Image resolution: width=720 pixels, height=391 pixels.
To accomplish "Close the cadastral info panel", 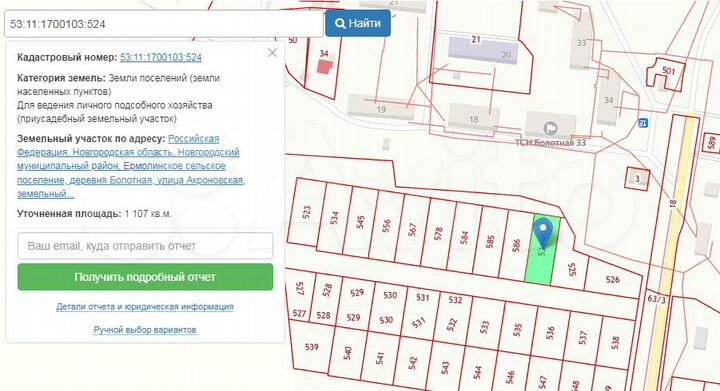I will 272,53.
